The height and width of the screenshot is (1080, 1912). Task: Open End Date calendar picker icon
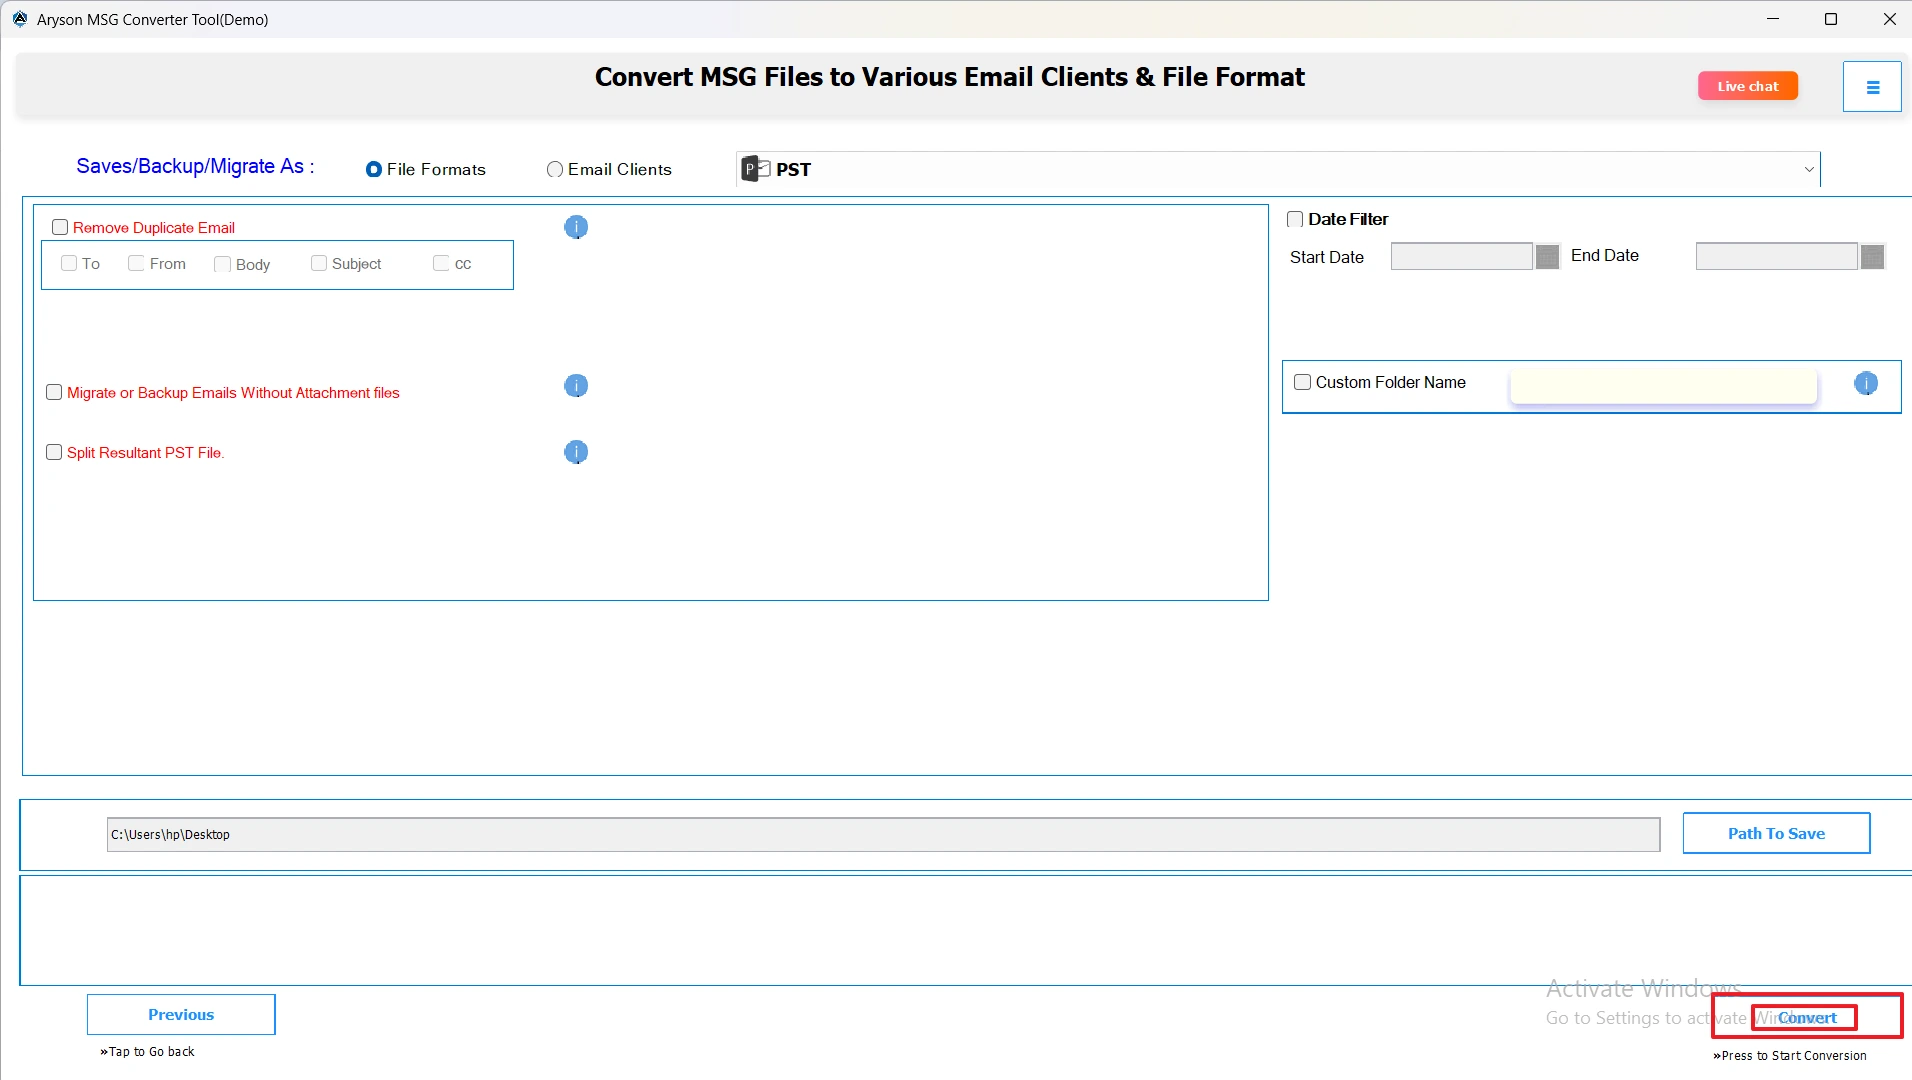pyautogui.click(x=1872, y=257)
